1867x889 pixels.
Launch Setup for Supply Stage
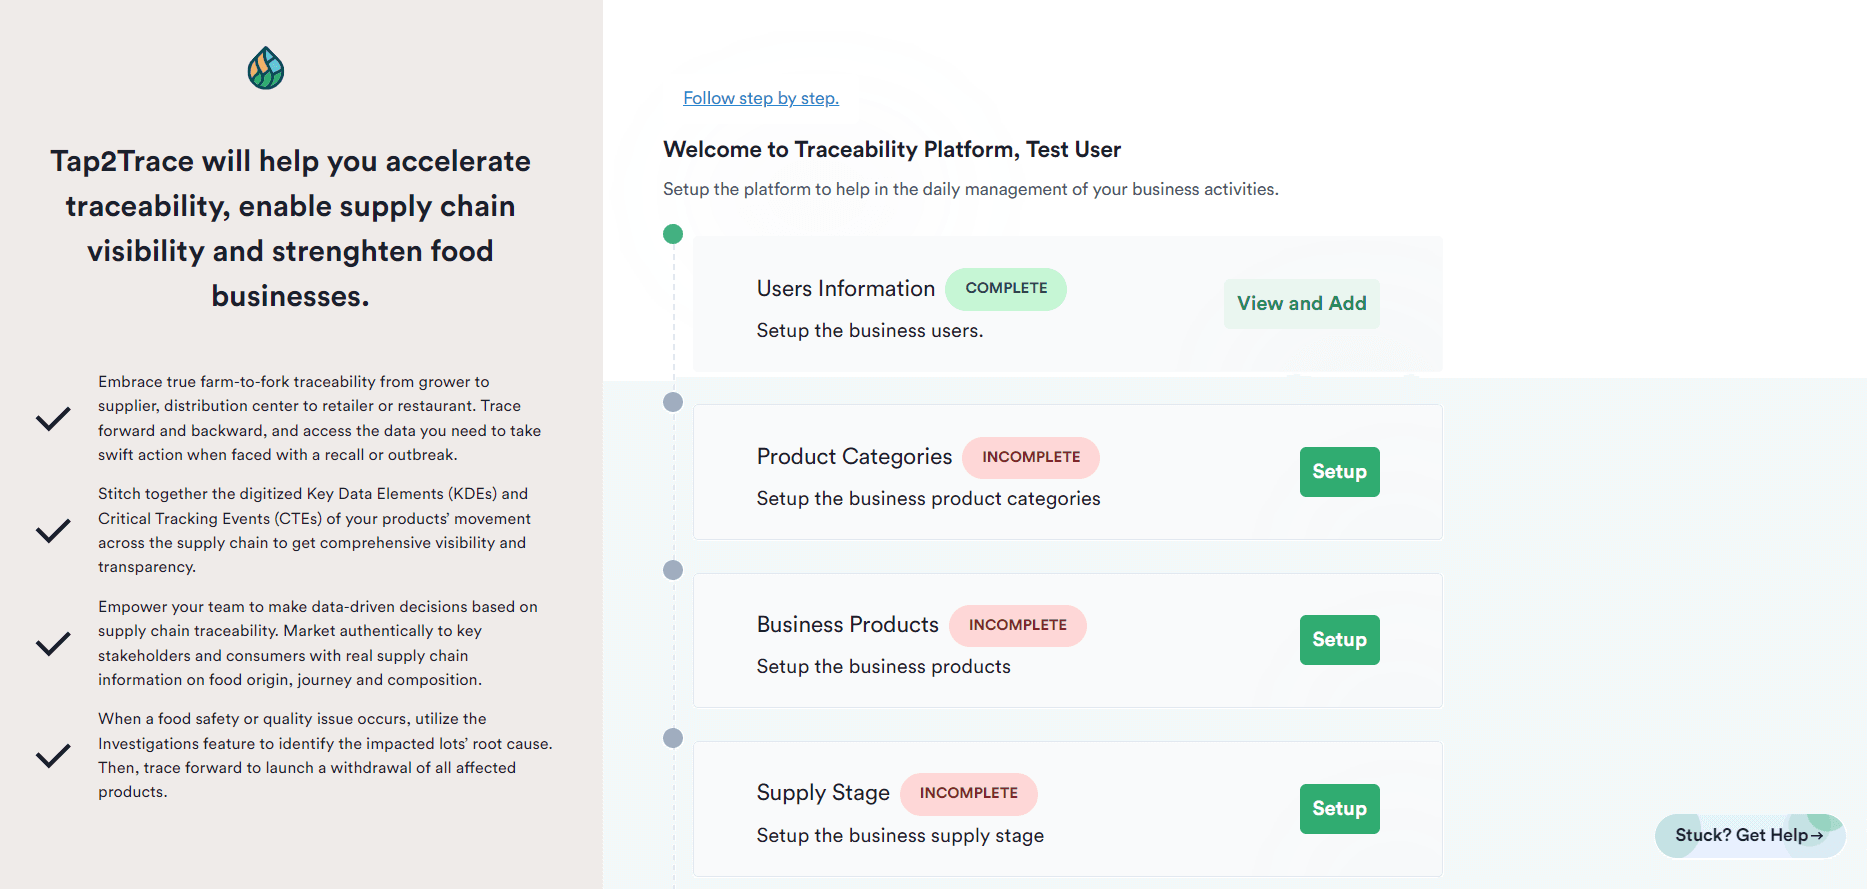pyautogui.click(x=1339, y=809)
